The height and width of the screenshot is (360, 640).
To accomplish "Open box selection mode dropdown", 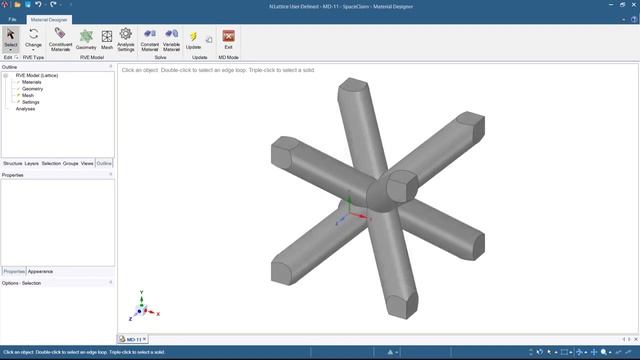I will 571,352.
